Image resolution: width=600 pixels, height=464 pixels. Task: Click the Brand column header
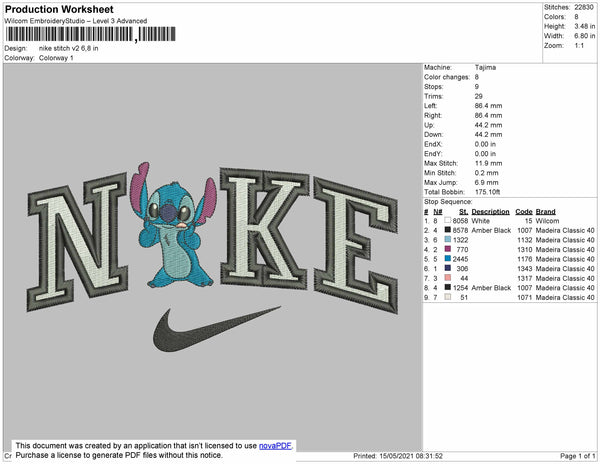click(546, 212)
